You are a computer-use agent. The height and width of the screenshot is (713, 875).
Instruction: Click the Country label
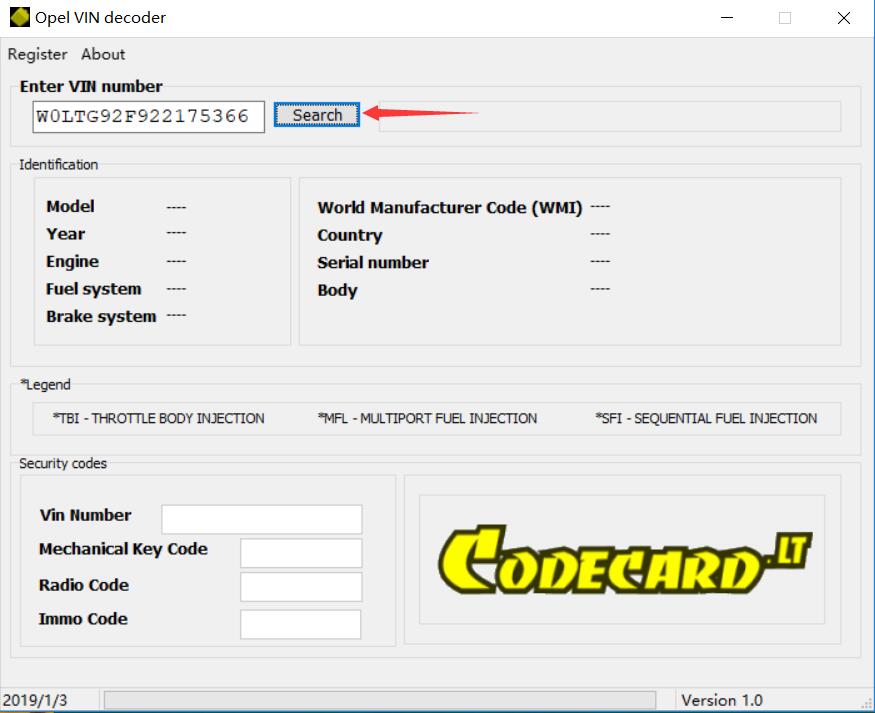pyautogui.click(x=350, y=235)
